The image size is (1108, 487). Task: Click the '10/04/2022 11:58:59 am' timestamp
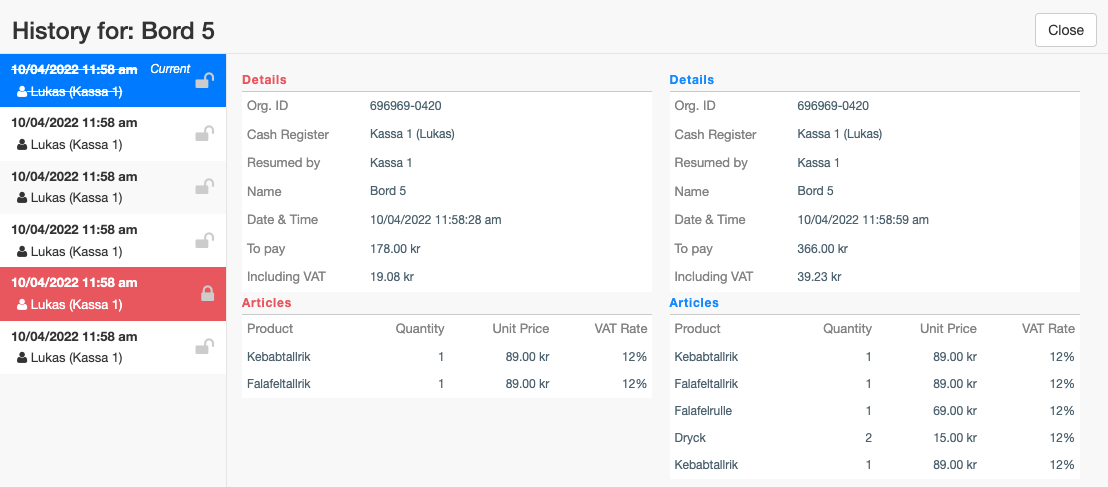coord(863,220)
